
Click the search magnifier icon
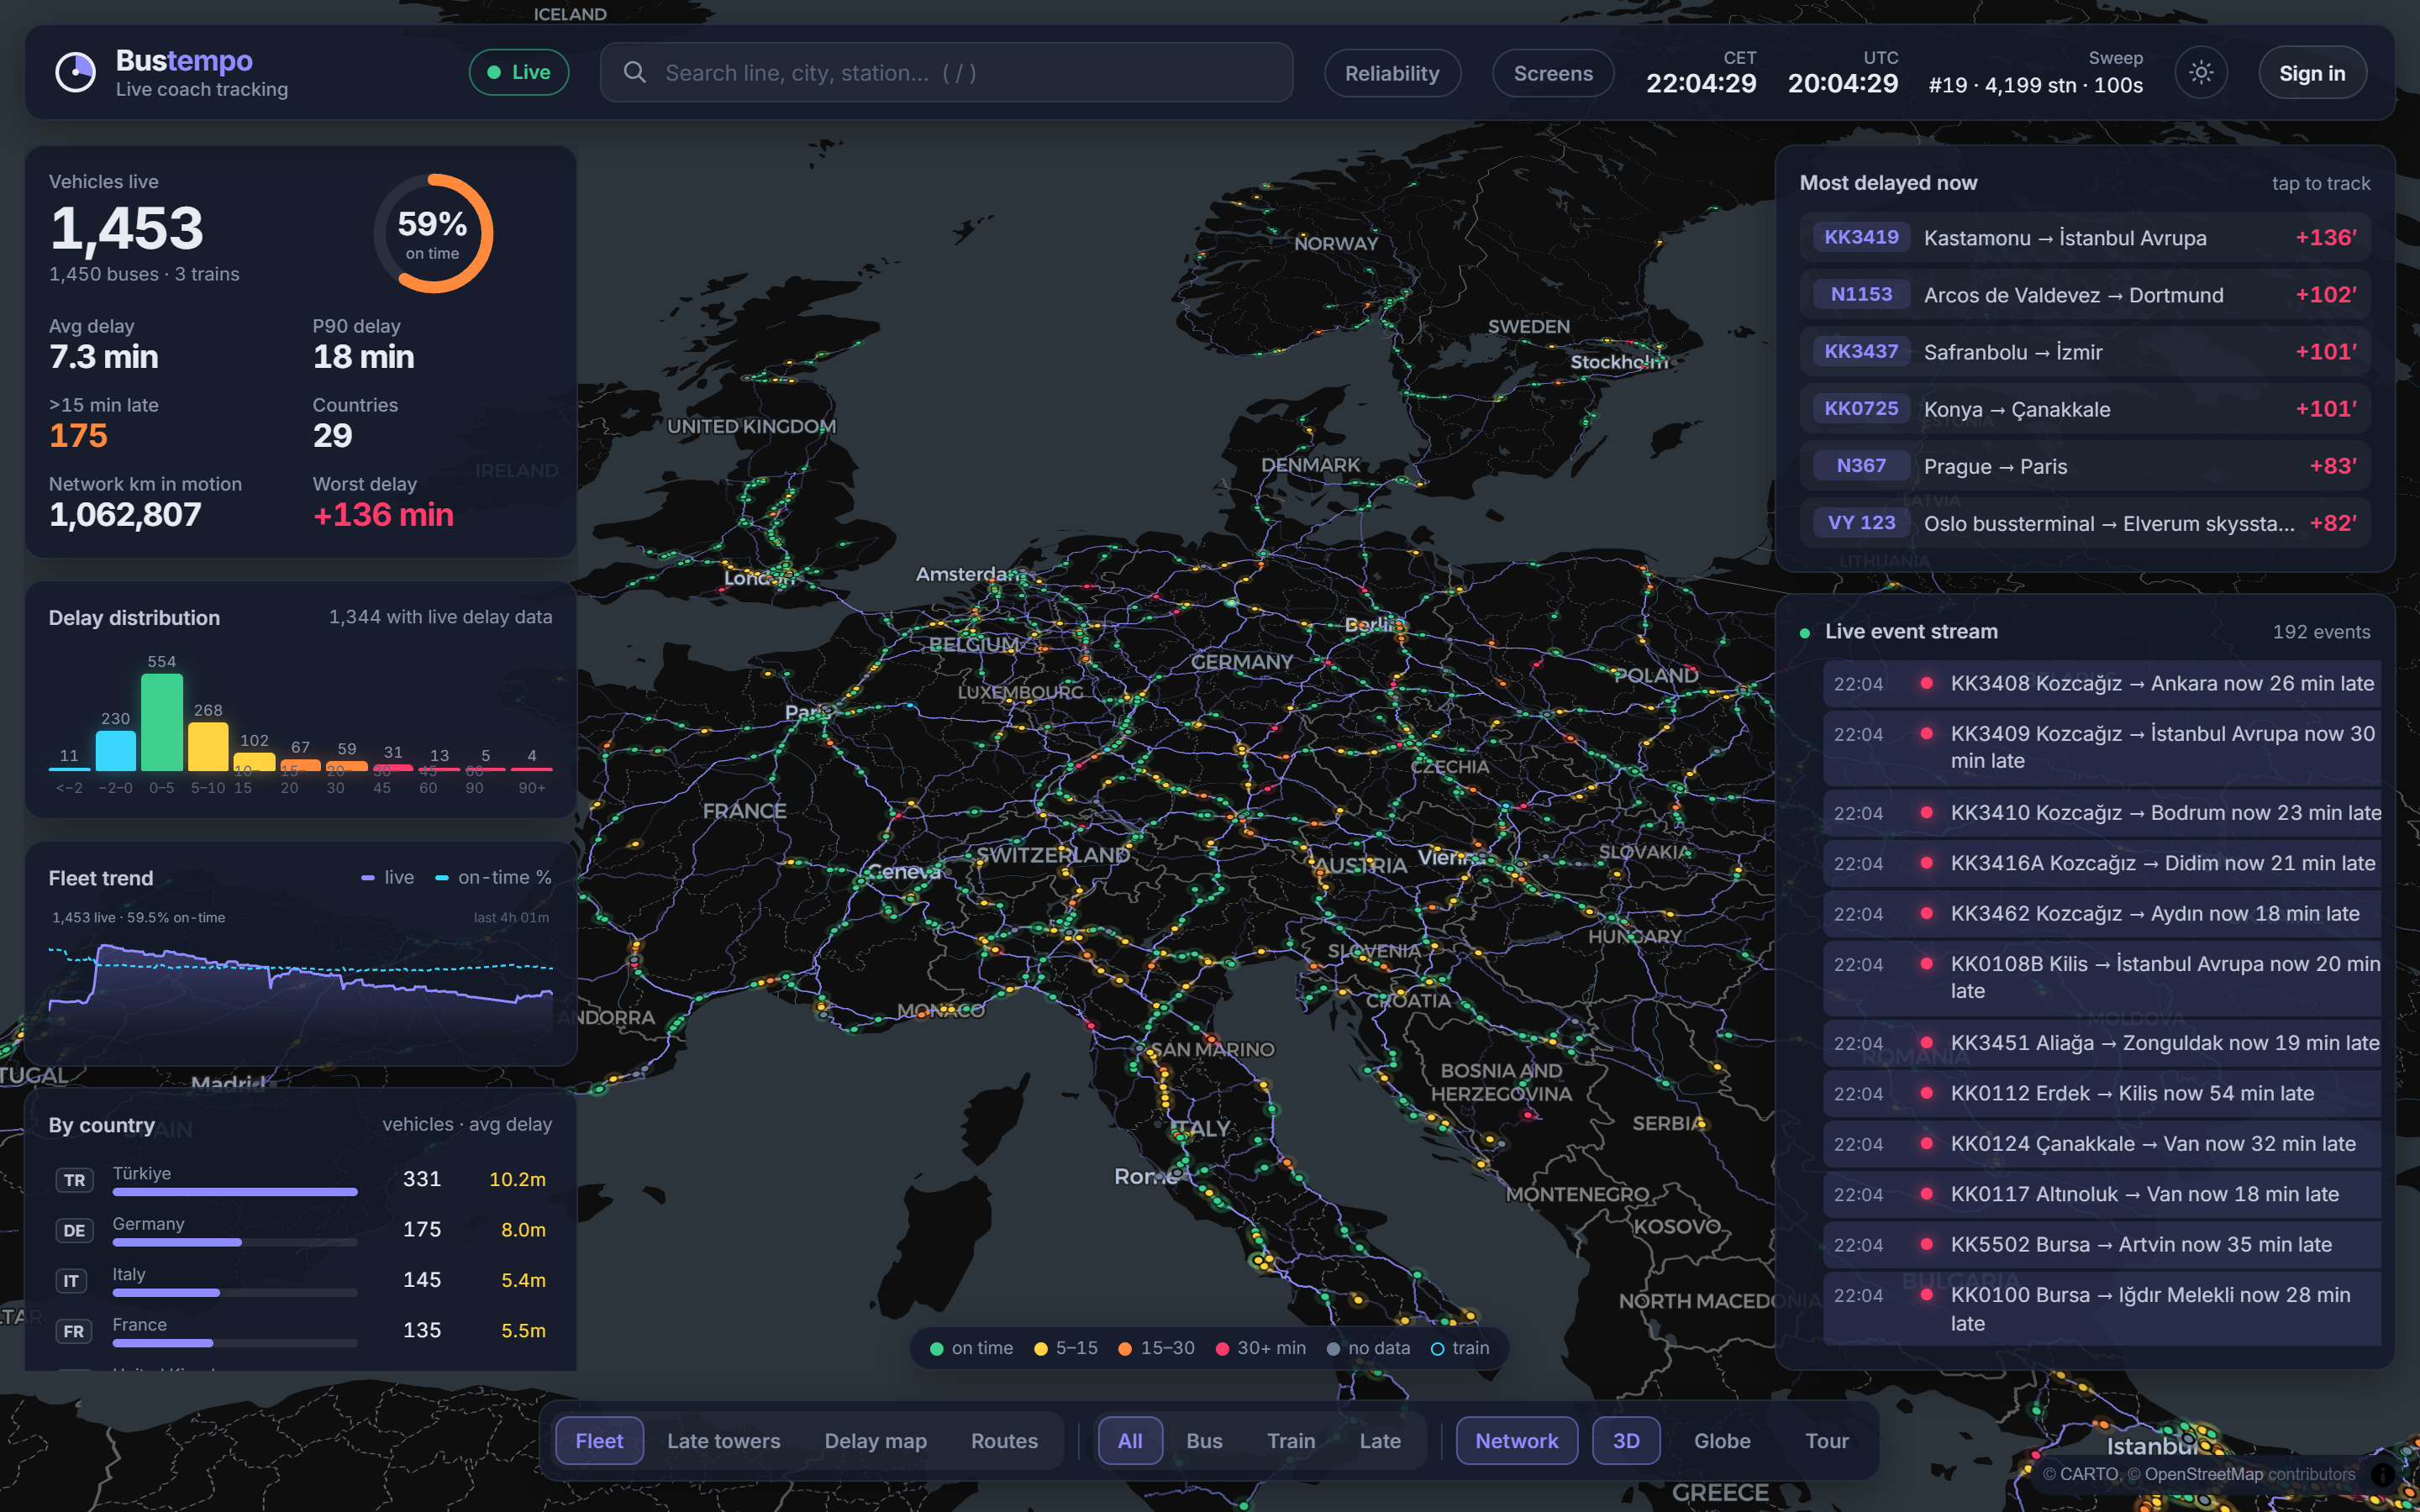[x=634, y=72]
